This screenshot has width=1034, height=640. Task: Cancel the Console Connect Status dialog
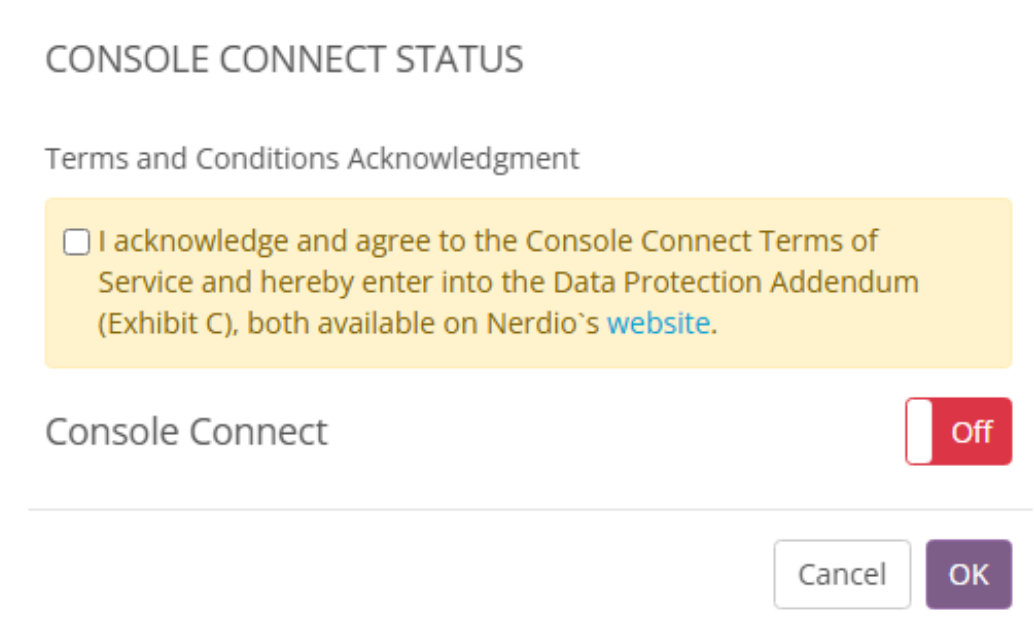pyautogui.click(x=841, y=574)
